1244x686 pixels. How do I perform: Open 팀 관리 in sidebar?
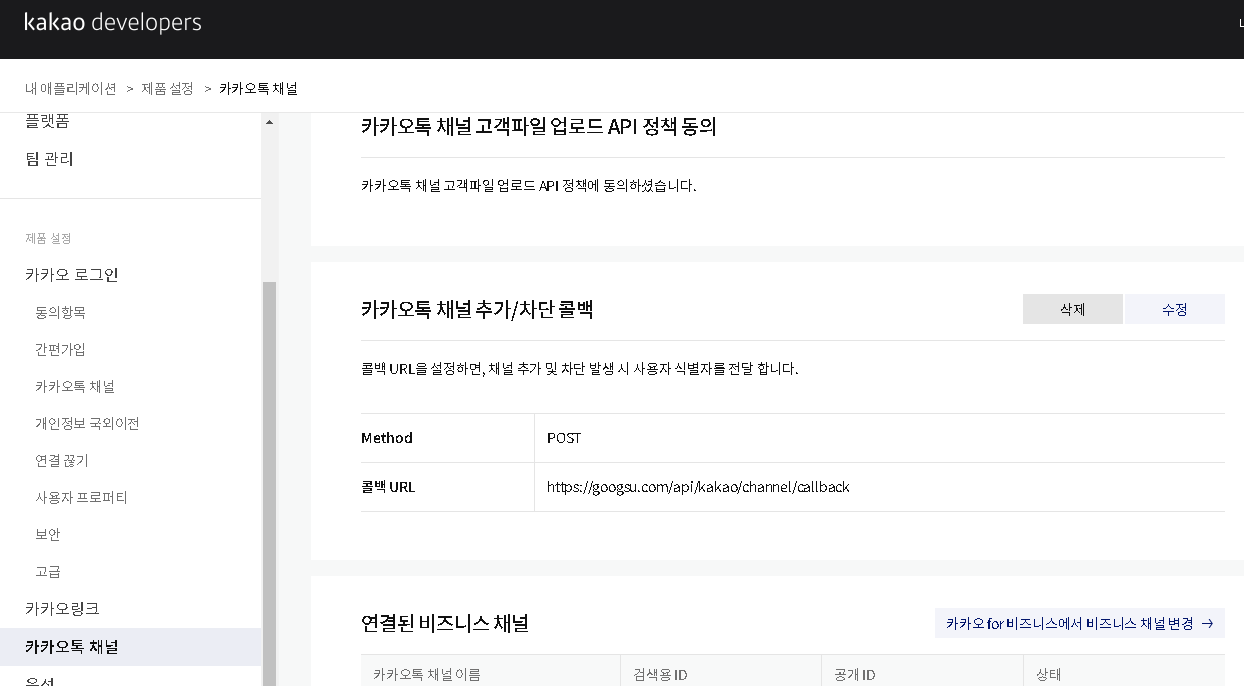tap(49, 159)
